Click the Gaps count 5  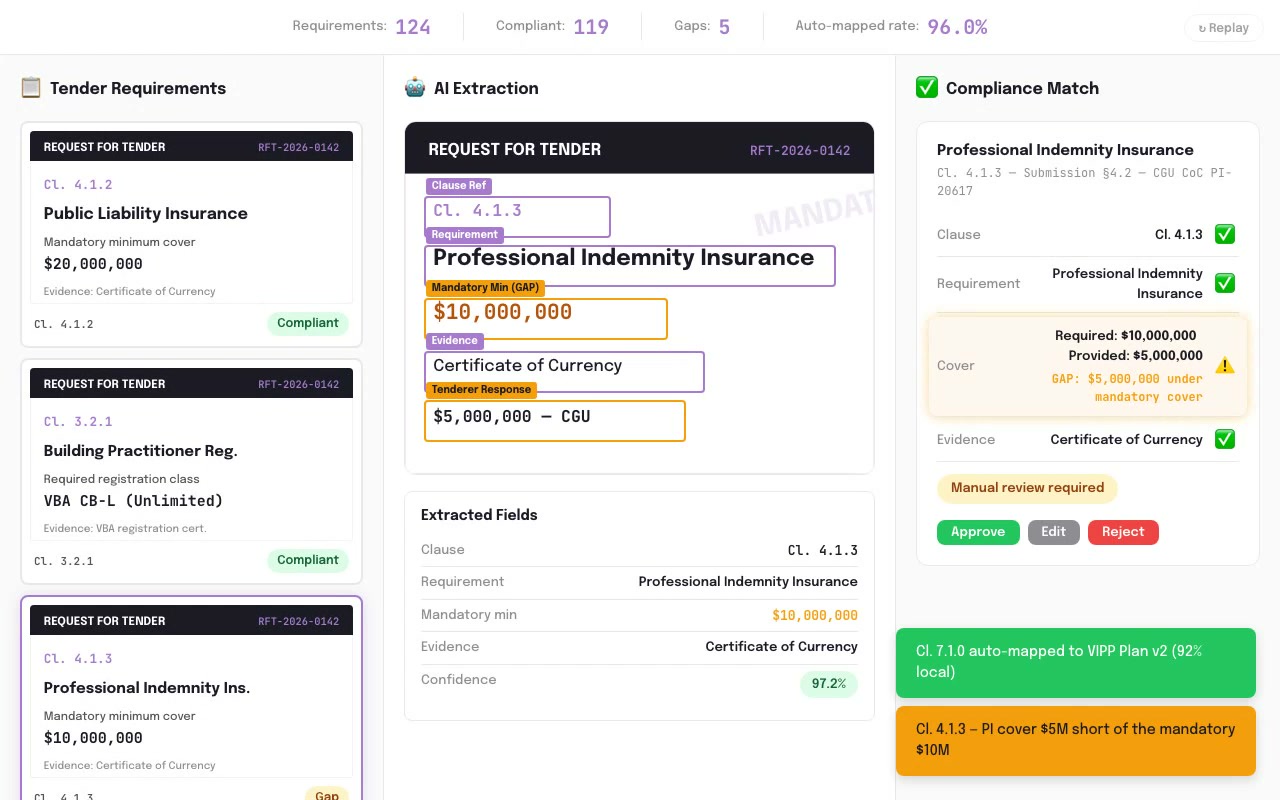[x=724, y=27]
